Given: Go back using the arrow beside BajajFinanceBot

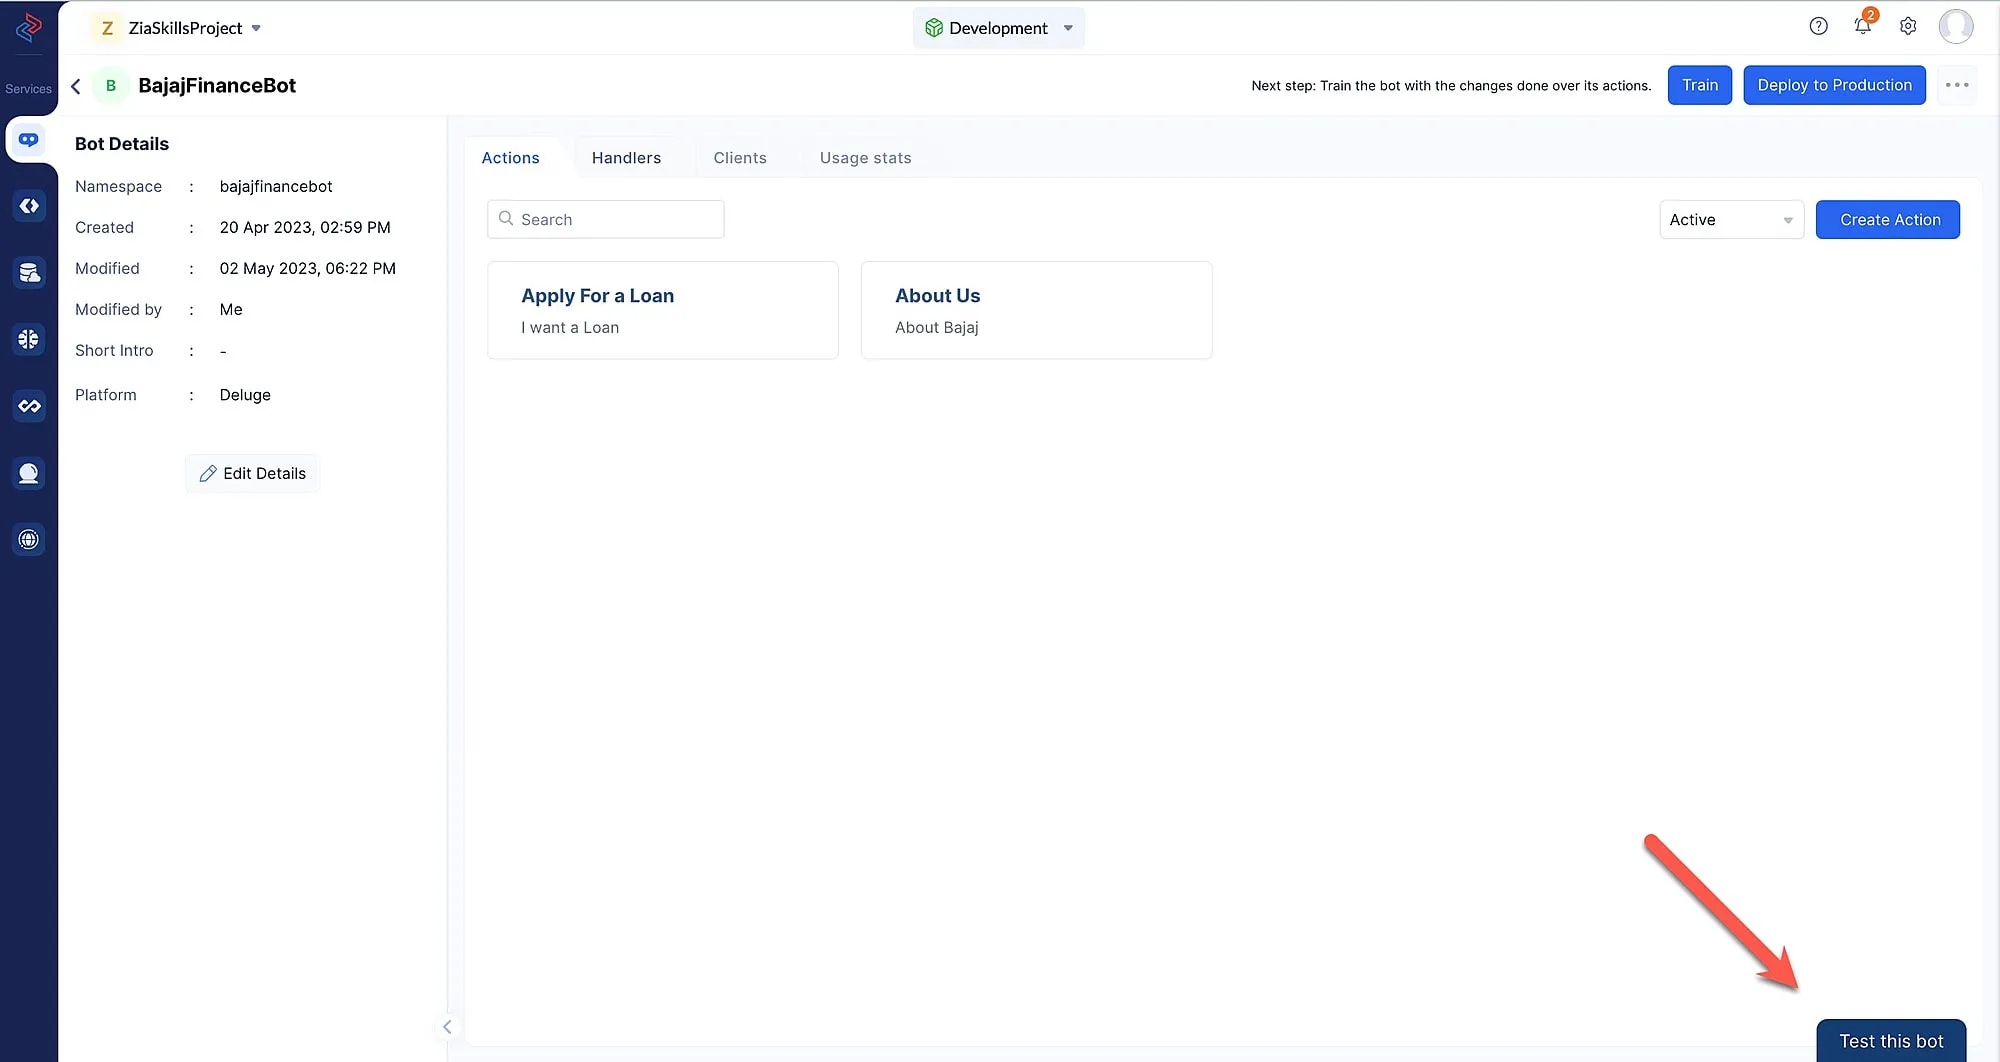Looking at the screenshot, I should click(x=76, y=86).
